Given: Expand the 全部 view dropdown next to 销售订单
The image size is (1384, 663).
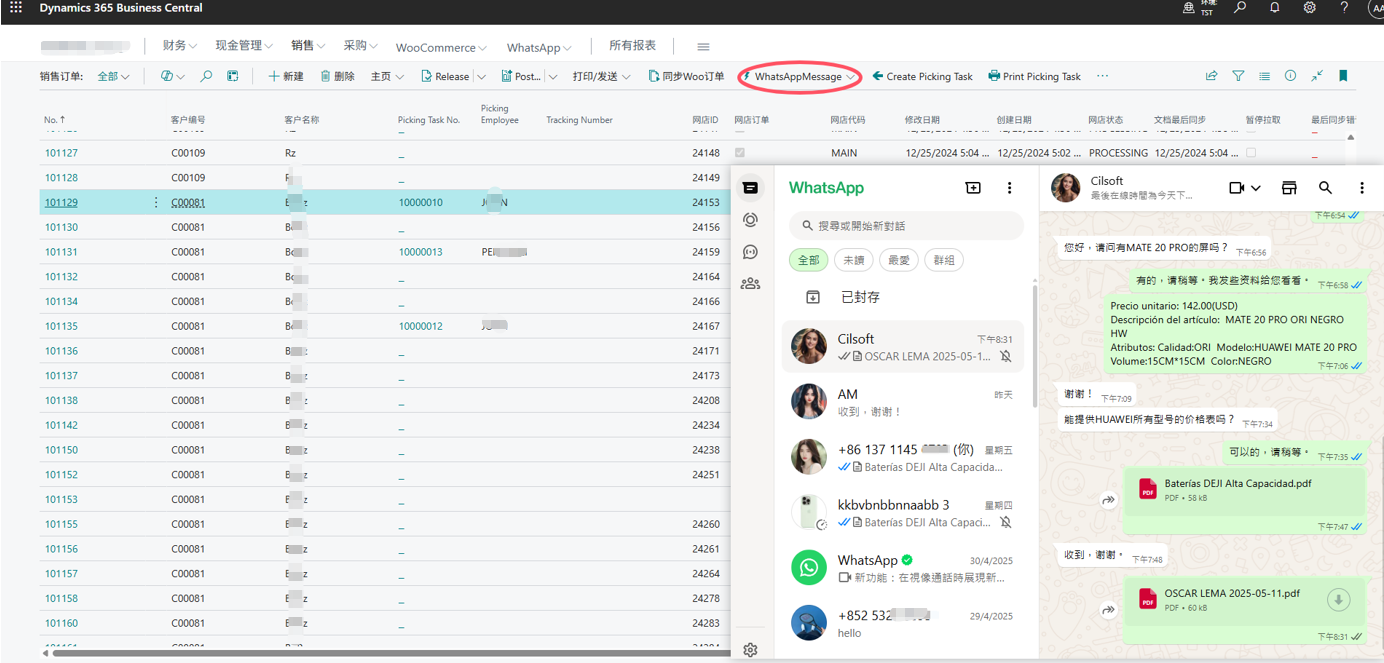Looking at the screenshot, I should click(x=114, y=76).
